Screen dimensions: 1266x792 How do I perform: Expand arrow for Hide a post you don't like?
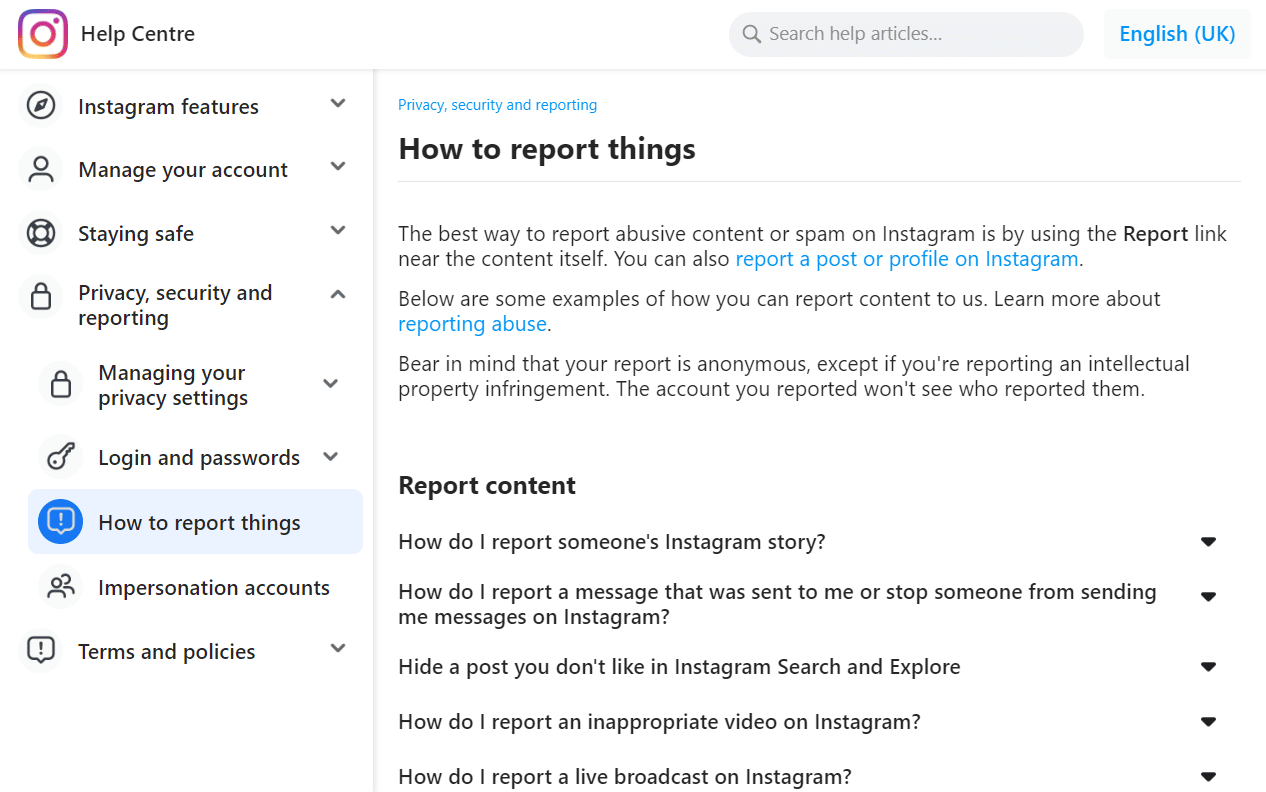[1208, 667]
